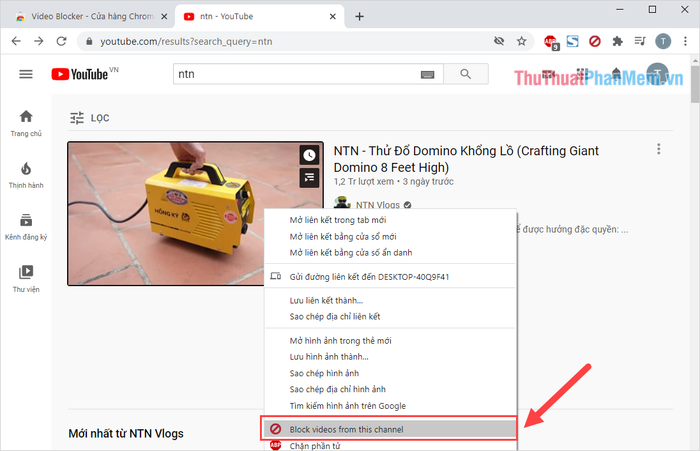The height and width of the screenshot is (451, 700).
Task: Open Kênh đăng ký subscriptions in the sidebar
Action: click(26, 227)
